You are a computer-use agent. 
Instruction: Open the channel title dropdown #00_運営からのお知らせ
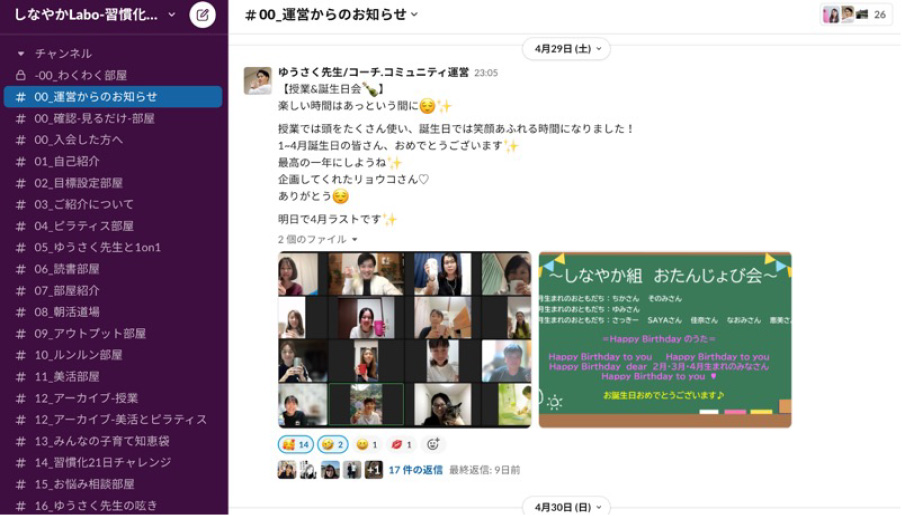(331, 15)
